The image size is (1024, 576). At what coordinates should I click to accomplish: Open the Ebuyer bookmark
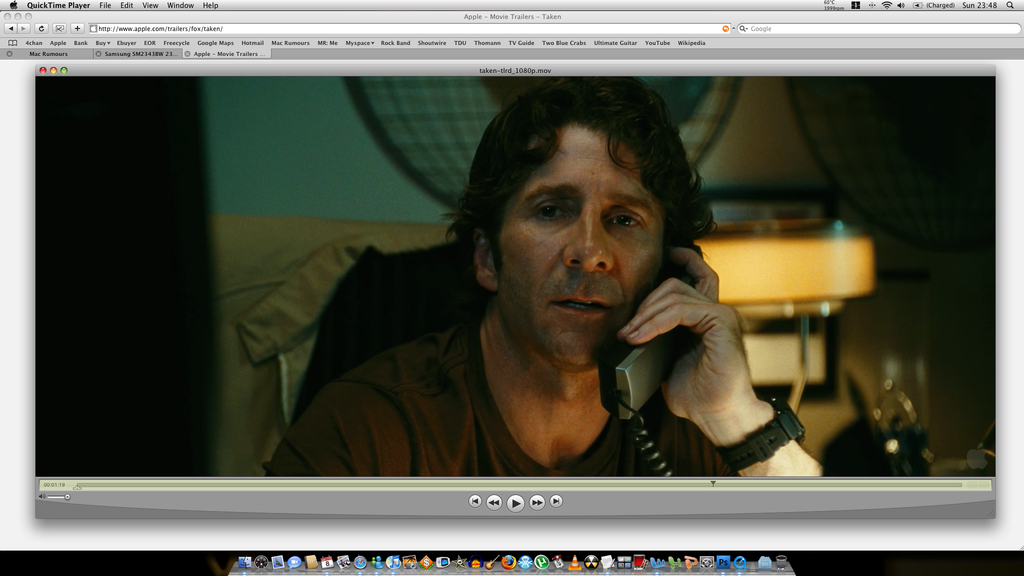(127, 43)
